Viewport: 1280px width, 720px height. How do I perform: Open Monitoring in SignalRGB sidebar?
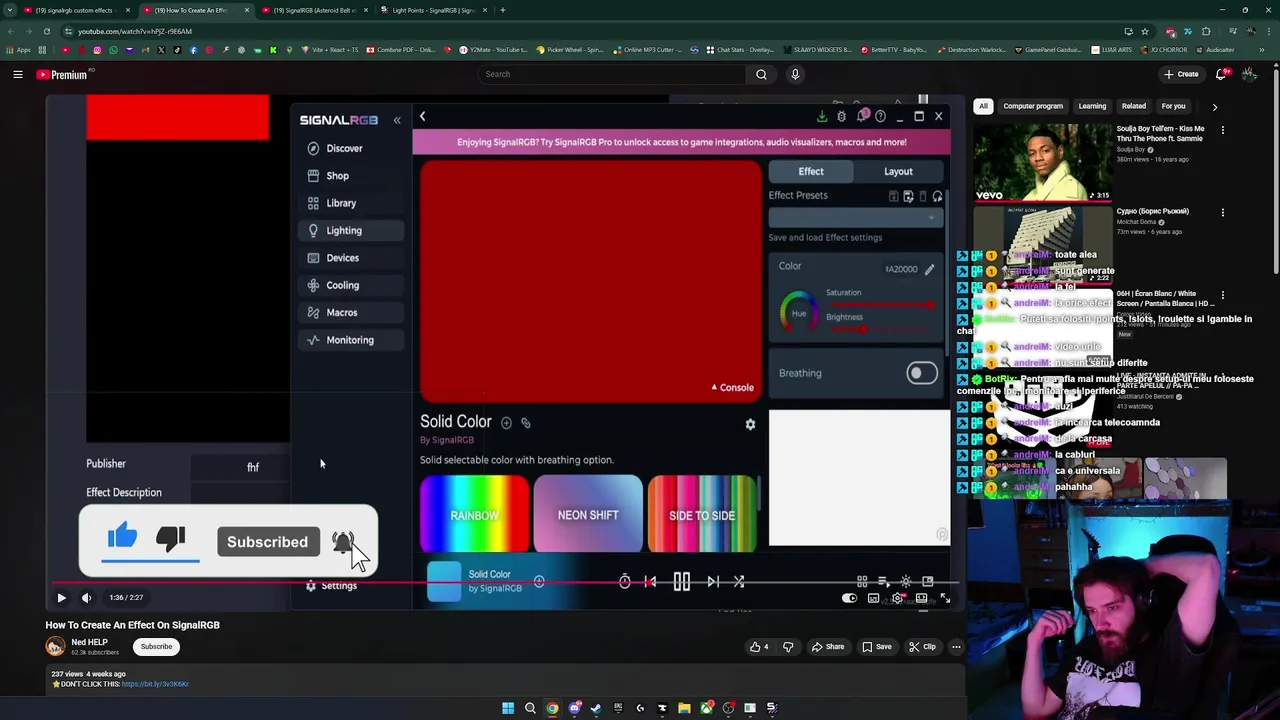(350, 340)
